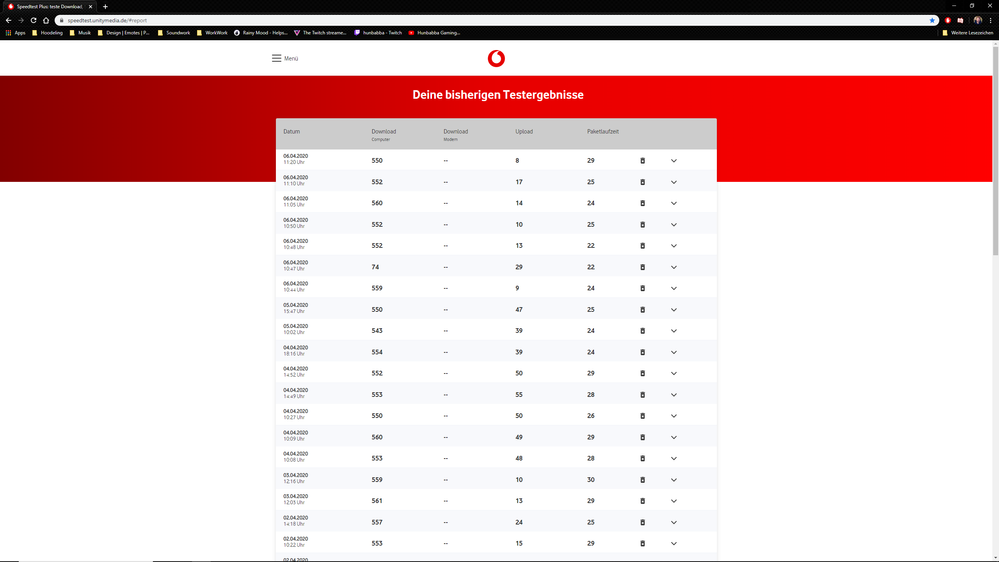Viewport: 999px width, 562px height.
Task: Expand the 06.04.2020 10:48 Uhr row
Action: 673,246
